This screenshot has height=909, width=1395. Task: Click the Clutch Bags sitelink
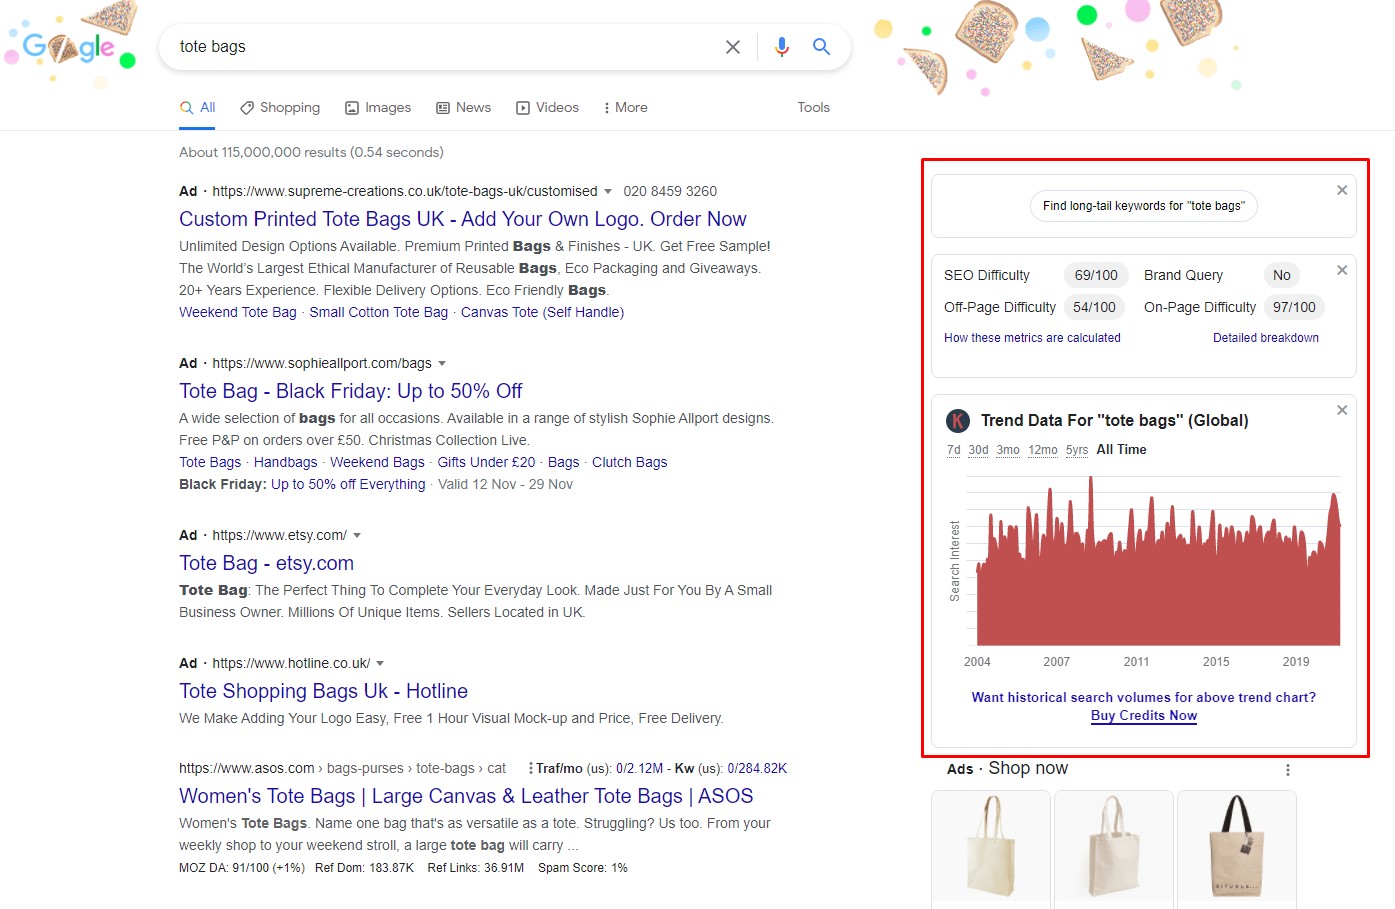click(629, 462)
